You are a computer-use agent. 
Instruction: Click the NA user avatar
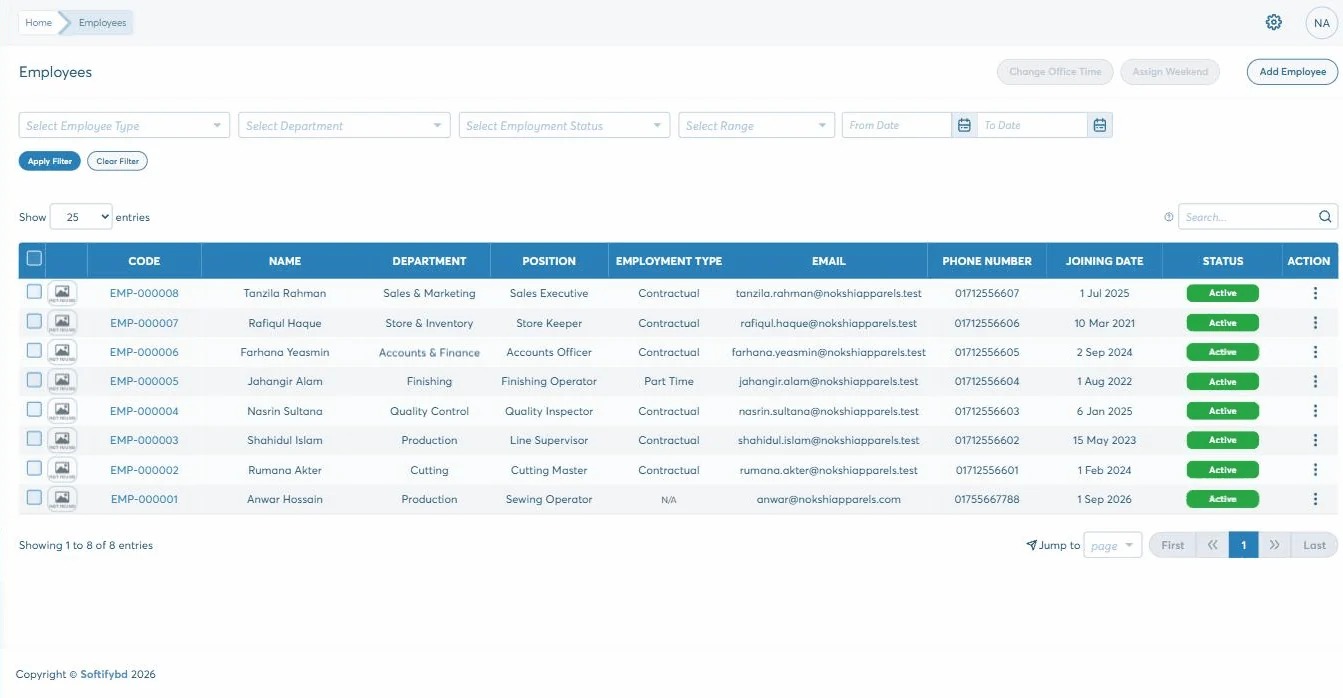(1321, 23)
